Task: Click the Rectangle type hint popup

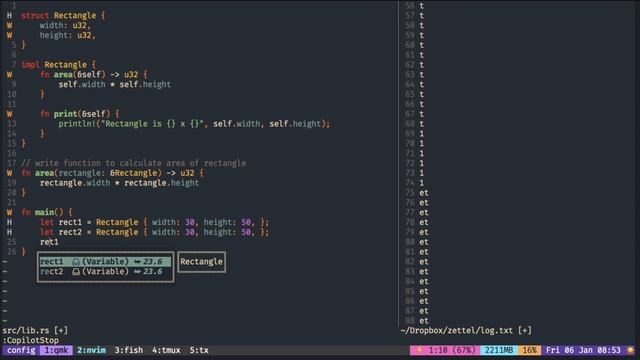Action: click(x=202, y=262)
